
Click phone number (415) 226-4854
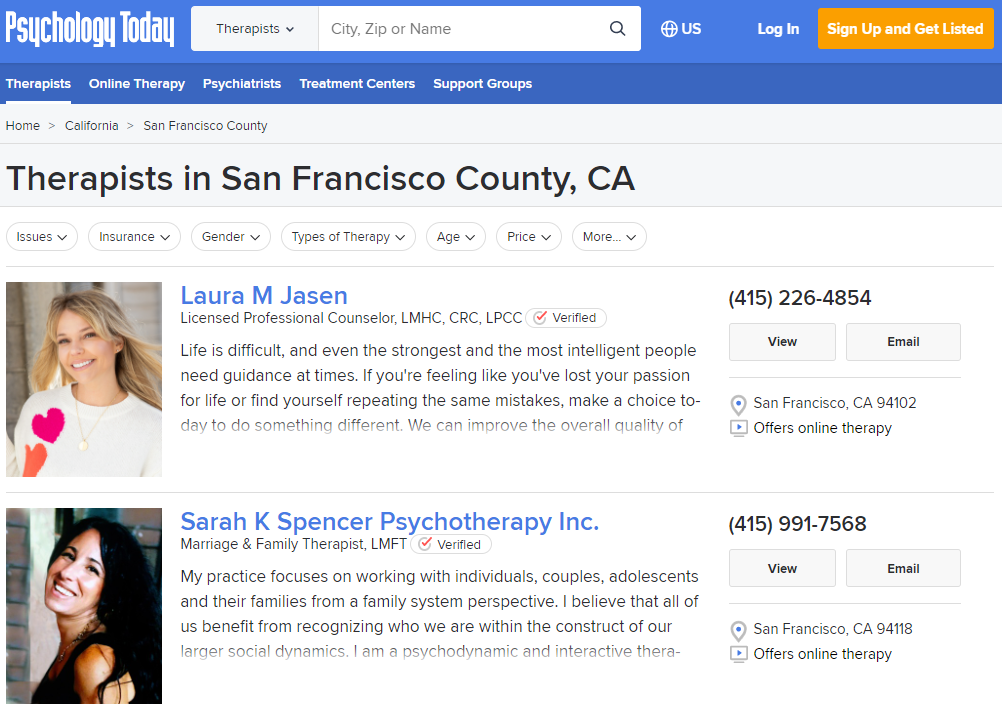click(799, 298)
